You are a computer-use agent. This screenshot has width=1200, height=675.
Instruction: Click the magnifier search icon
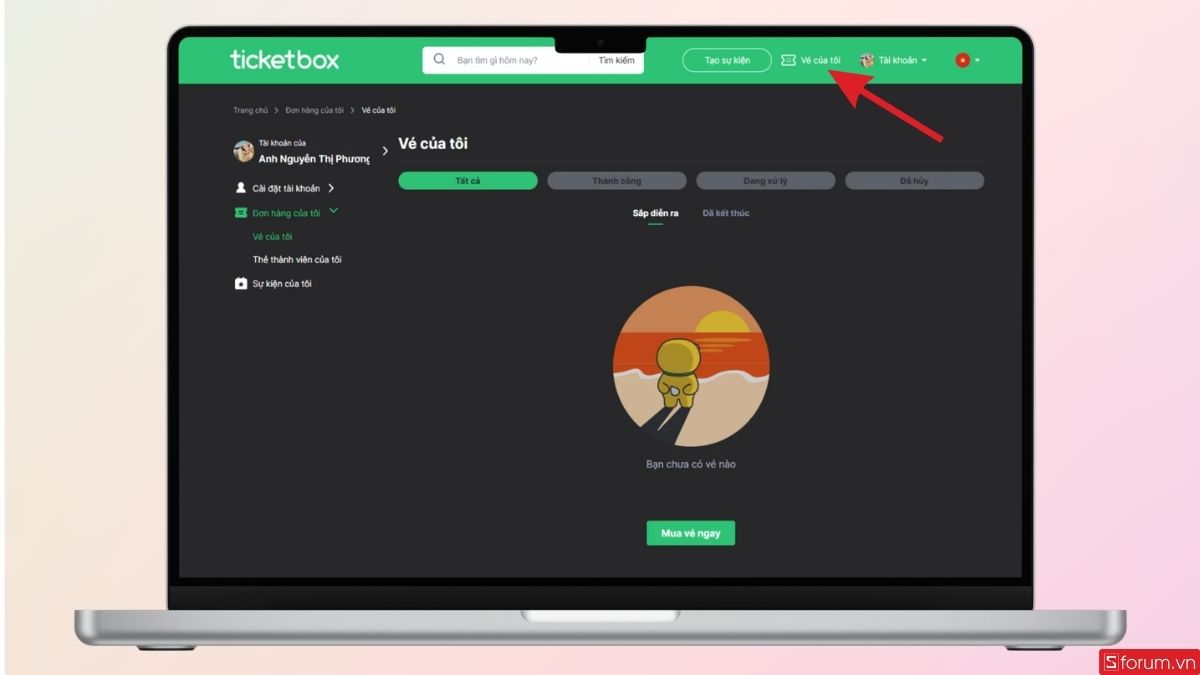(x=439, y=60)
